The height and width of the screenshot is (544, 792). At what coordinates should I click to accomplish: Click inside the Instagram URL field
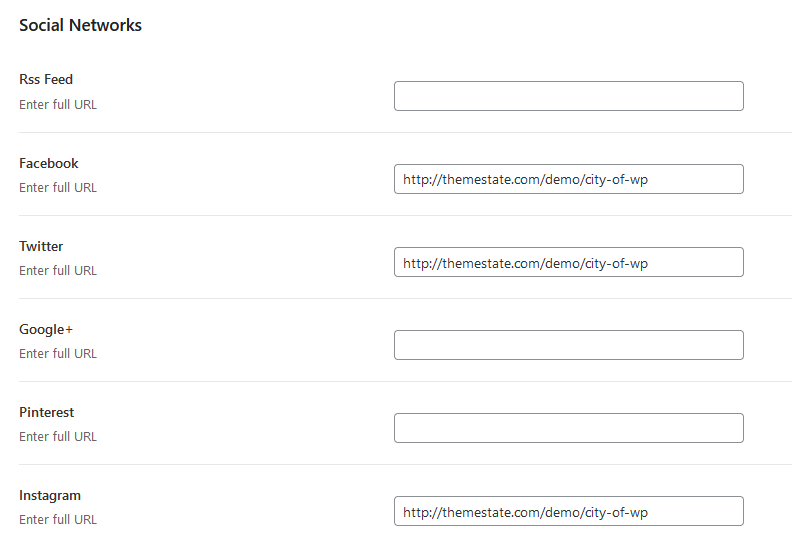tap(569, 511)
